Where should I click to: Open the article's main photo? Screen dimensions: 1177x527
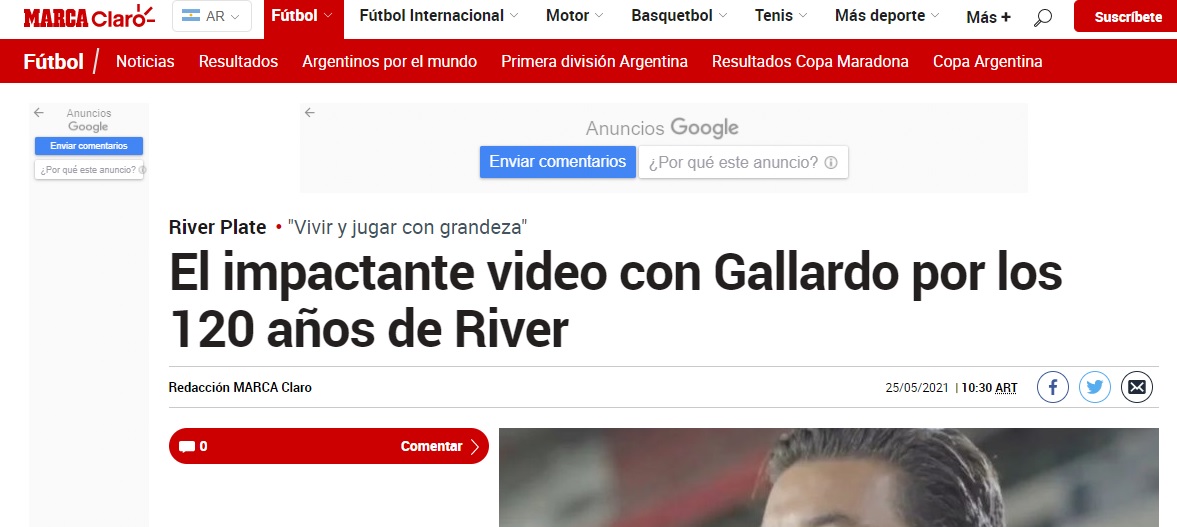tap(829, 477)
